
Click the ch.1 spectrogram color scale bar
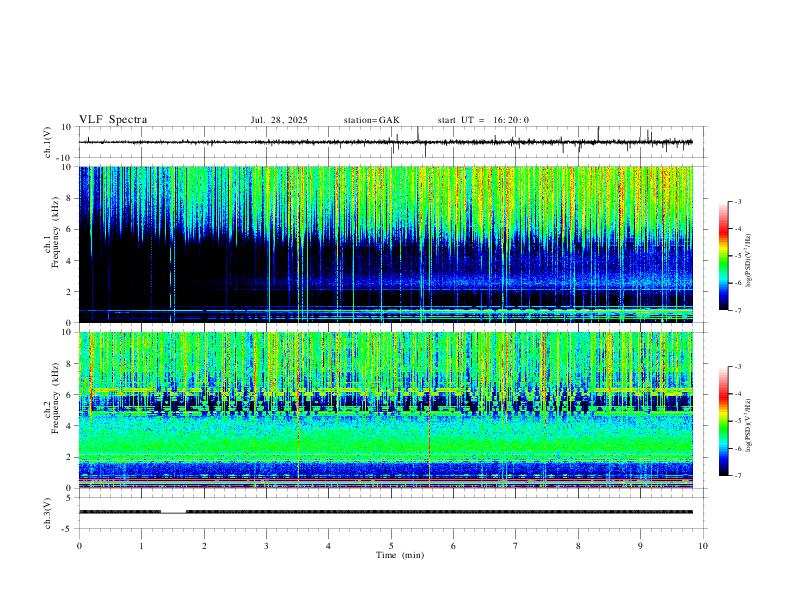[723, 256]
